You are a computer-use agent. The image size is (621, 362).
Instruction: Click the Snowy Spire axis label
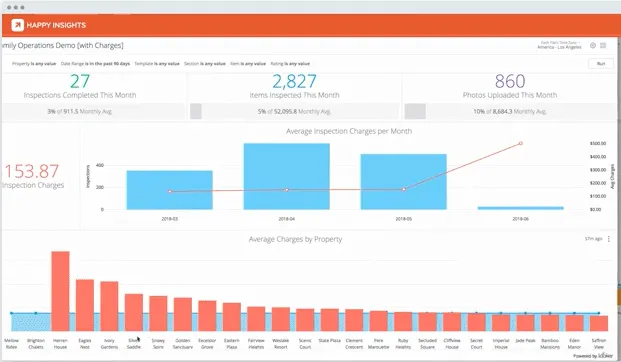click(158, 344)
